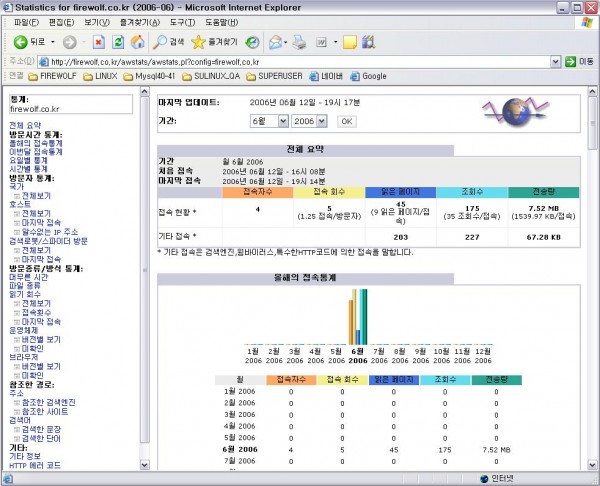Click the Edit with Word icon
Image resolution: width=600 pixels, height=486 pixels.
point(321,42)
